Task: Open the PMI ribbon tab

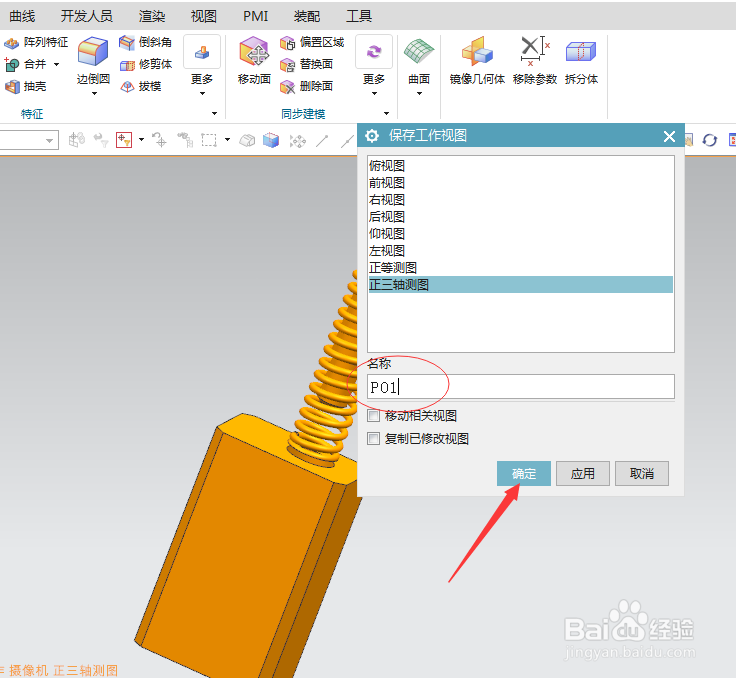Action: [255, 16]
